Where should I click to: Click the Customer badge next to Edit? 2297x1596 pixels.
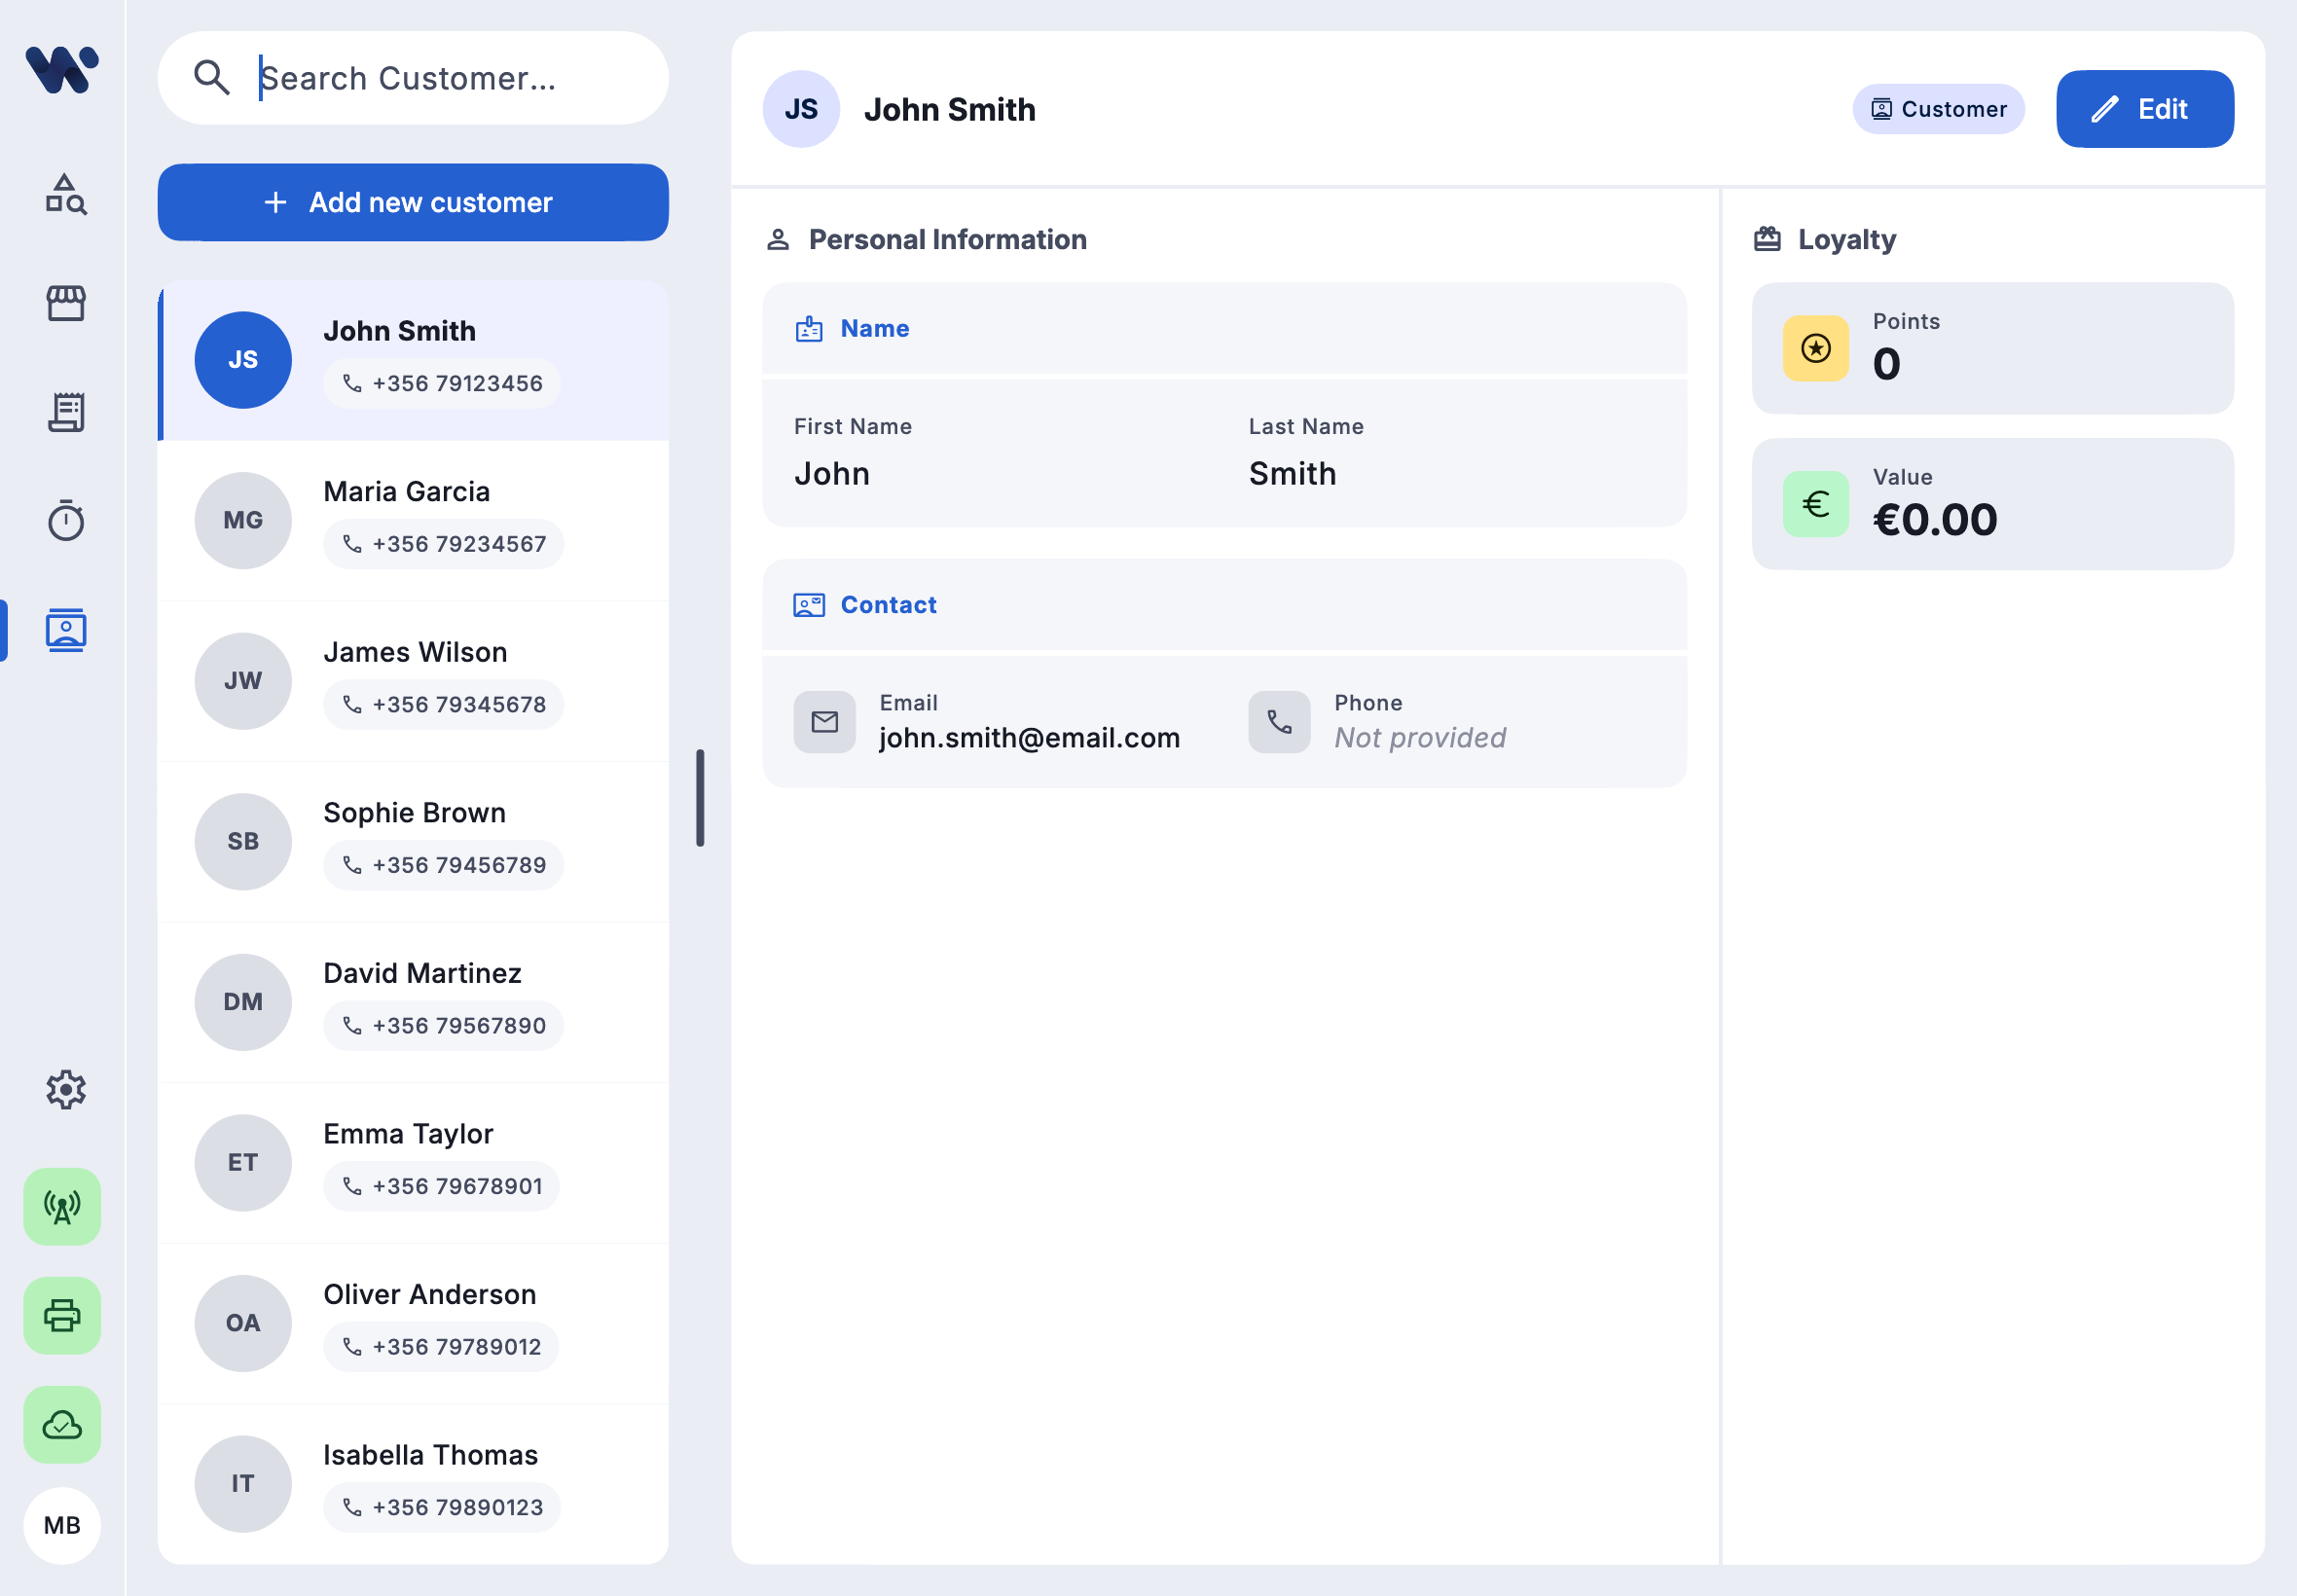click(x=1937, y=108)
